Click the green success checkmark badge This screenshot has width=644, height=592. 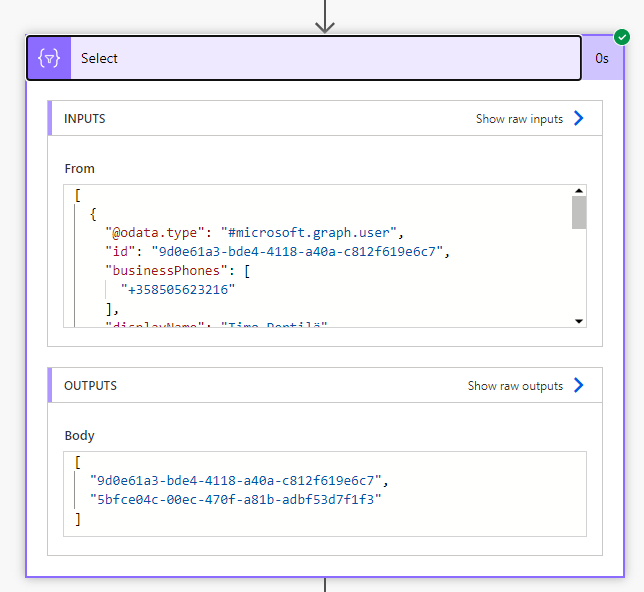(x=622, y=37)
